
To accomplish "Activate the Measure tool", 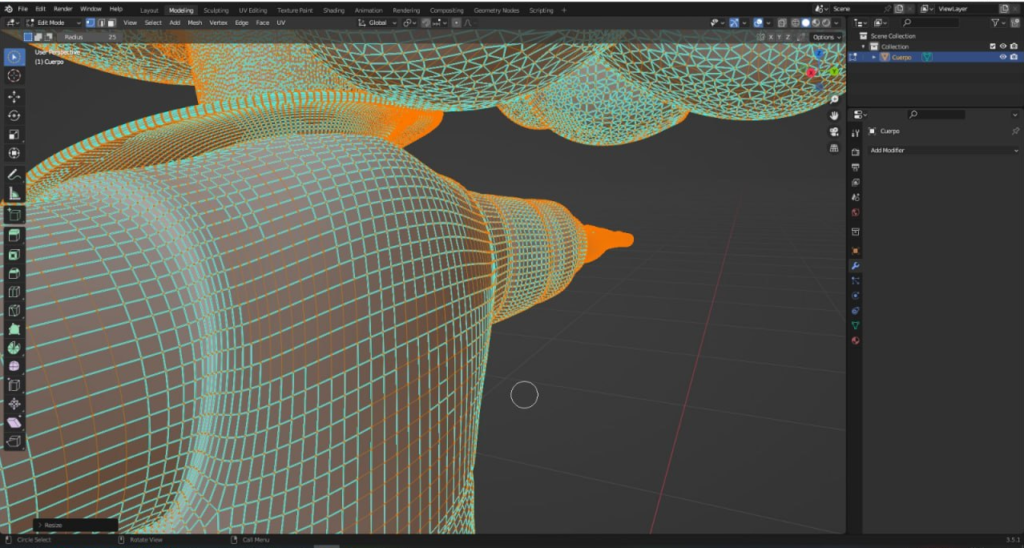I will tap(14, 192).
